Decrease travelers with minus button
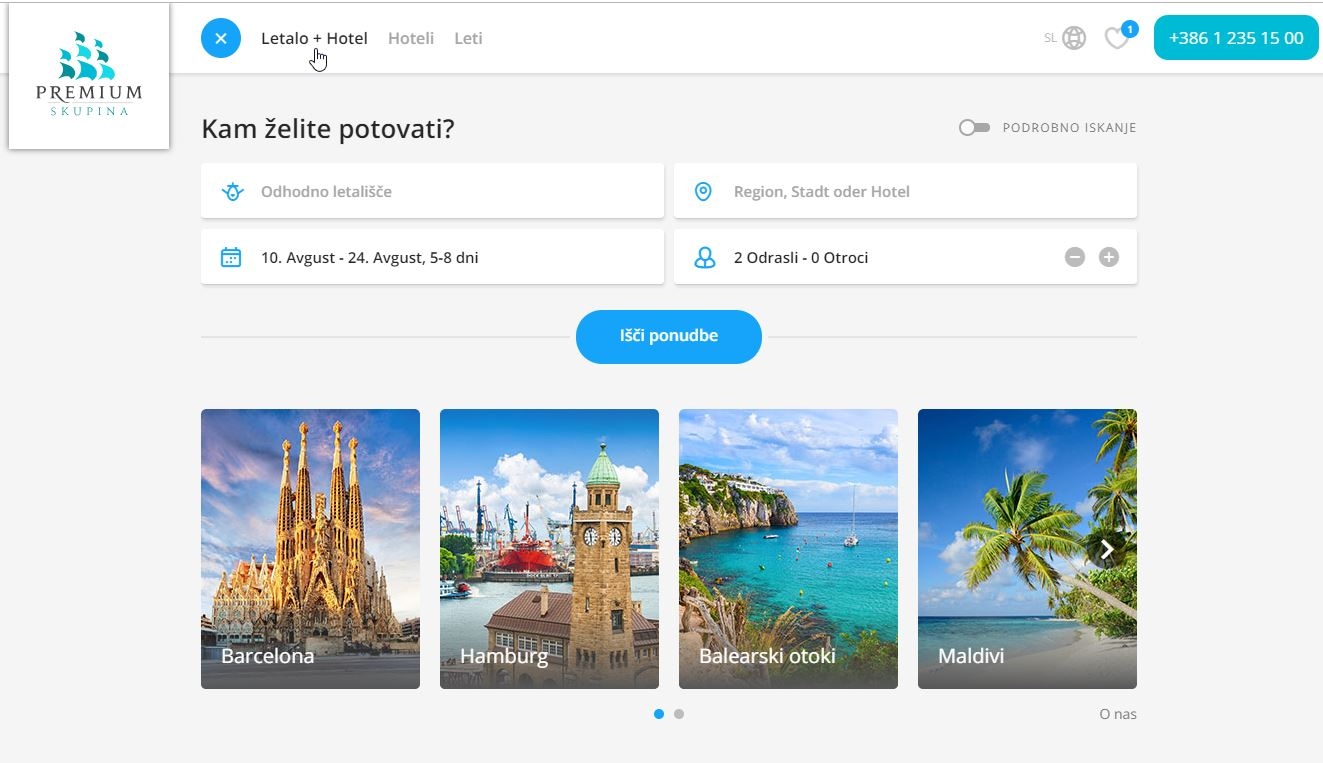1323x763 pixels. tap(1075, 257)
